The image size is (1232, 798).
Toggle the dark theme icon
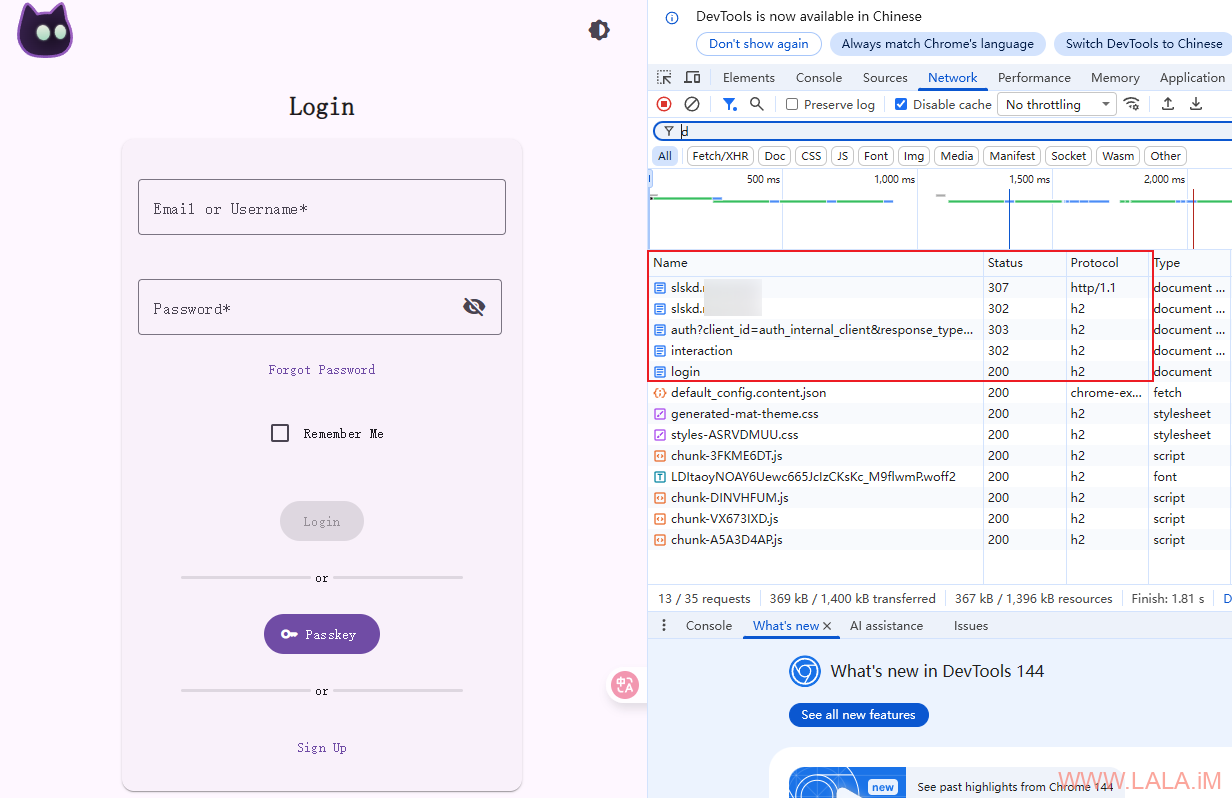599,30
